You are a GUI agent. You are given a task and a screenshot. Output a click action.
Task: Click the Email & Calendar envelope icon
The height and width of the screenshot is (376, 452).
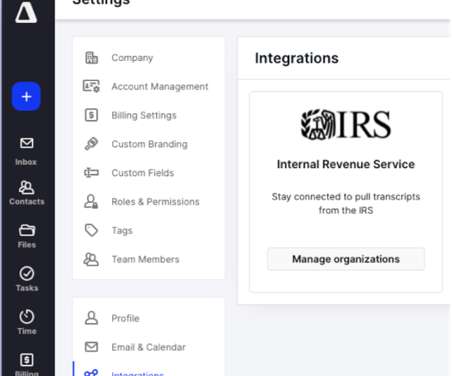coord(91,347)
